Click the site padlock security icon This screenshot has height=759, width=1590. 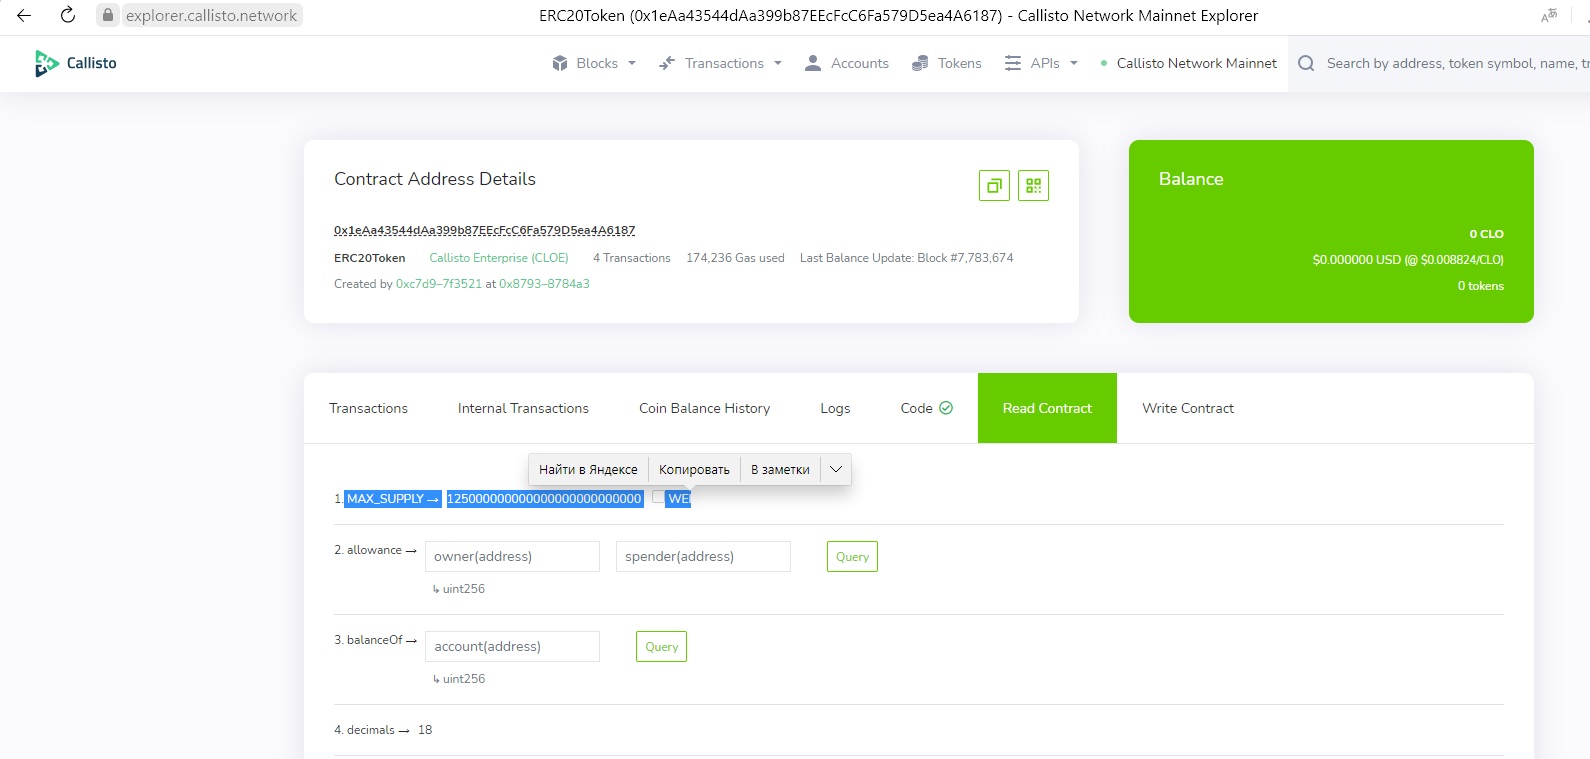(108, 15)
